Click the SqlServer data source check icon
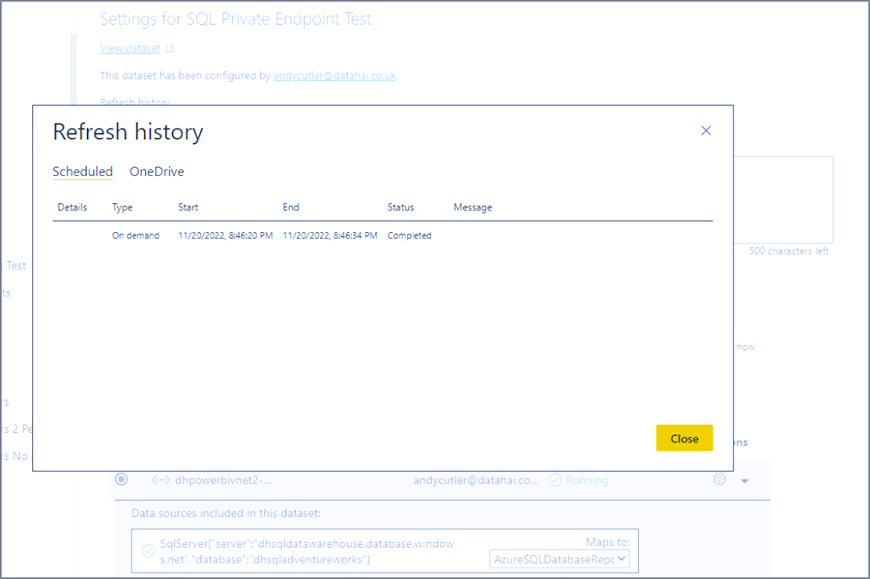The width and height of the screenshot is (870, 579). tap(148, 551)
